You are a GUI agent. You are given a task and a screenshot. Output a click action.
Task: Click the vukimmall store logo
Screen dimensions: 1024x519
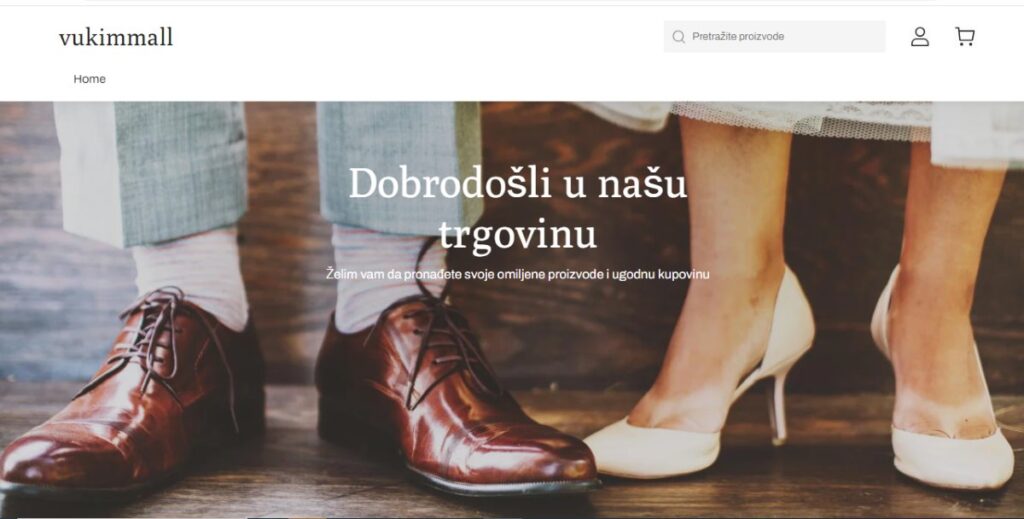click(x=116, y=37)
